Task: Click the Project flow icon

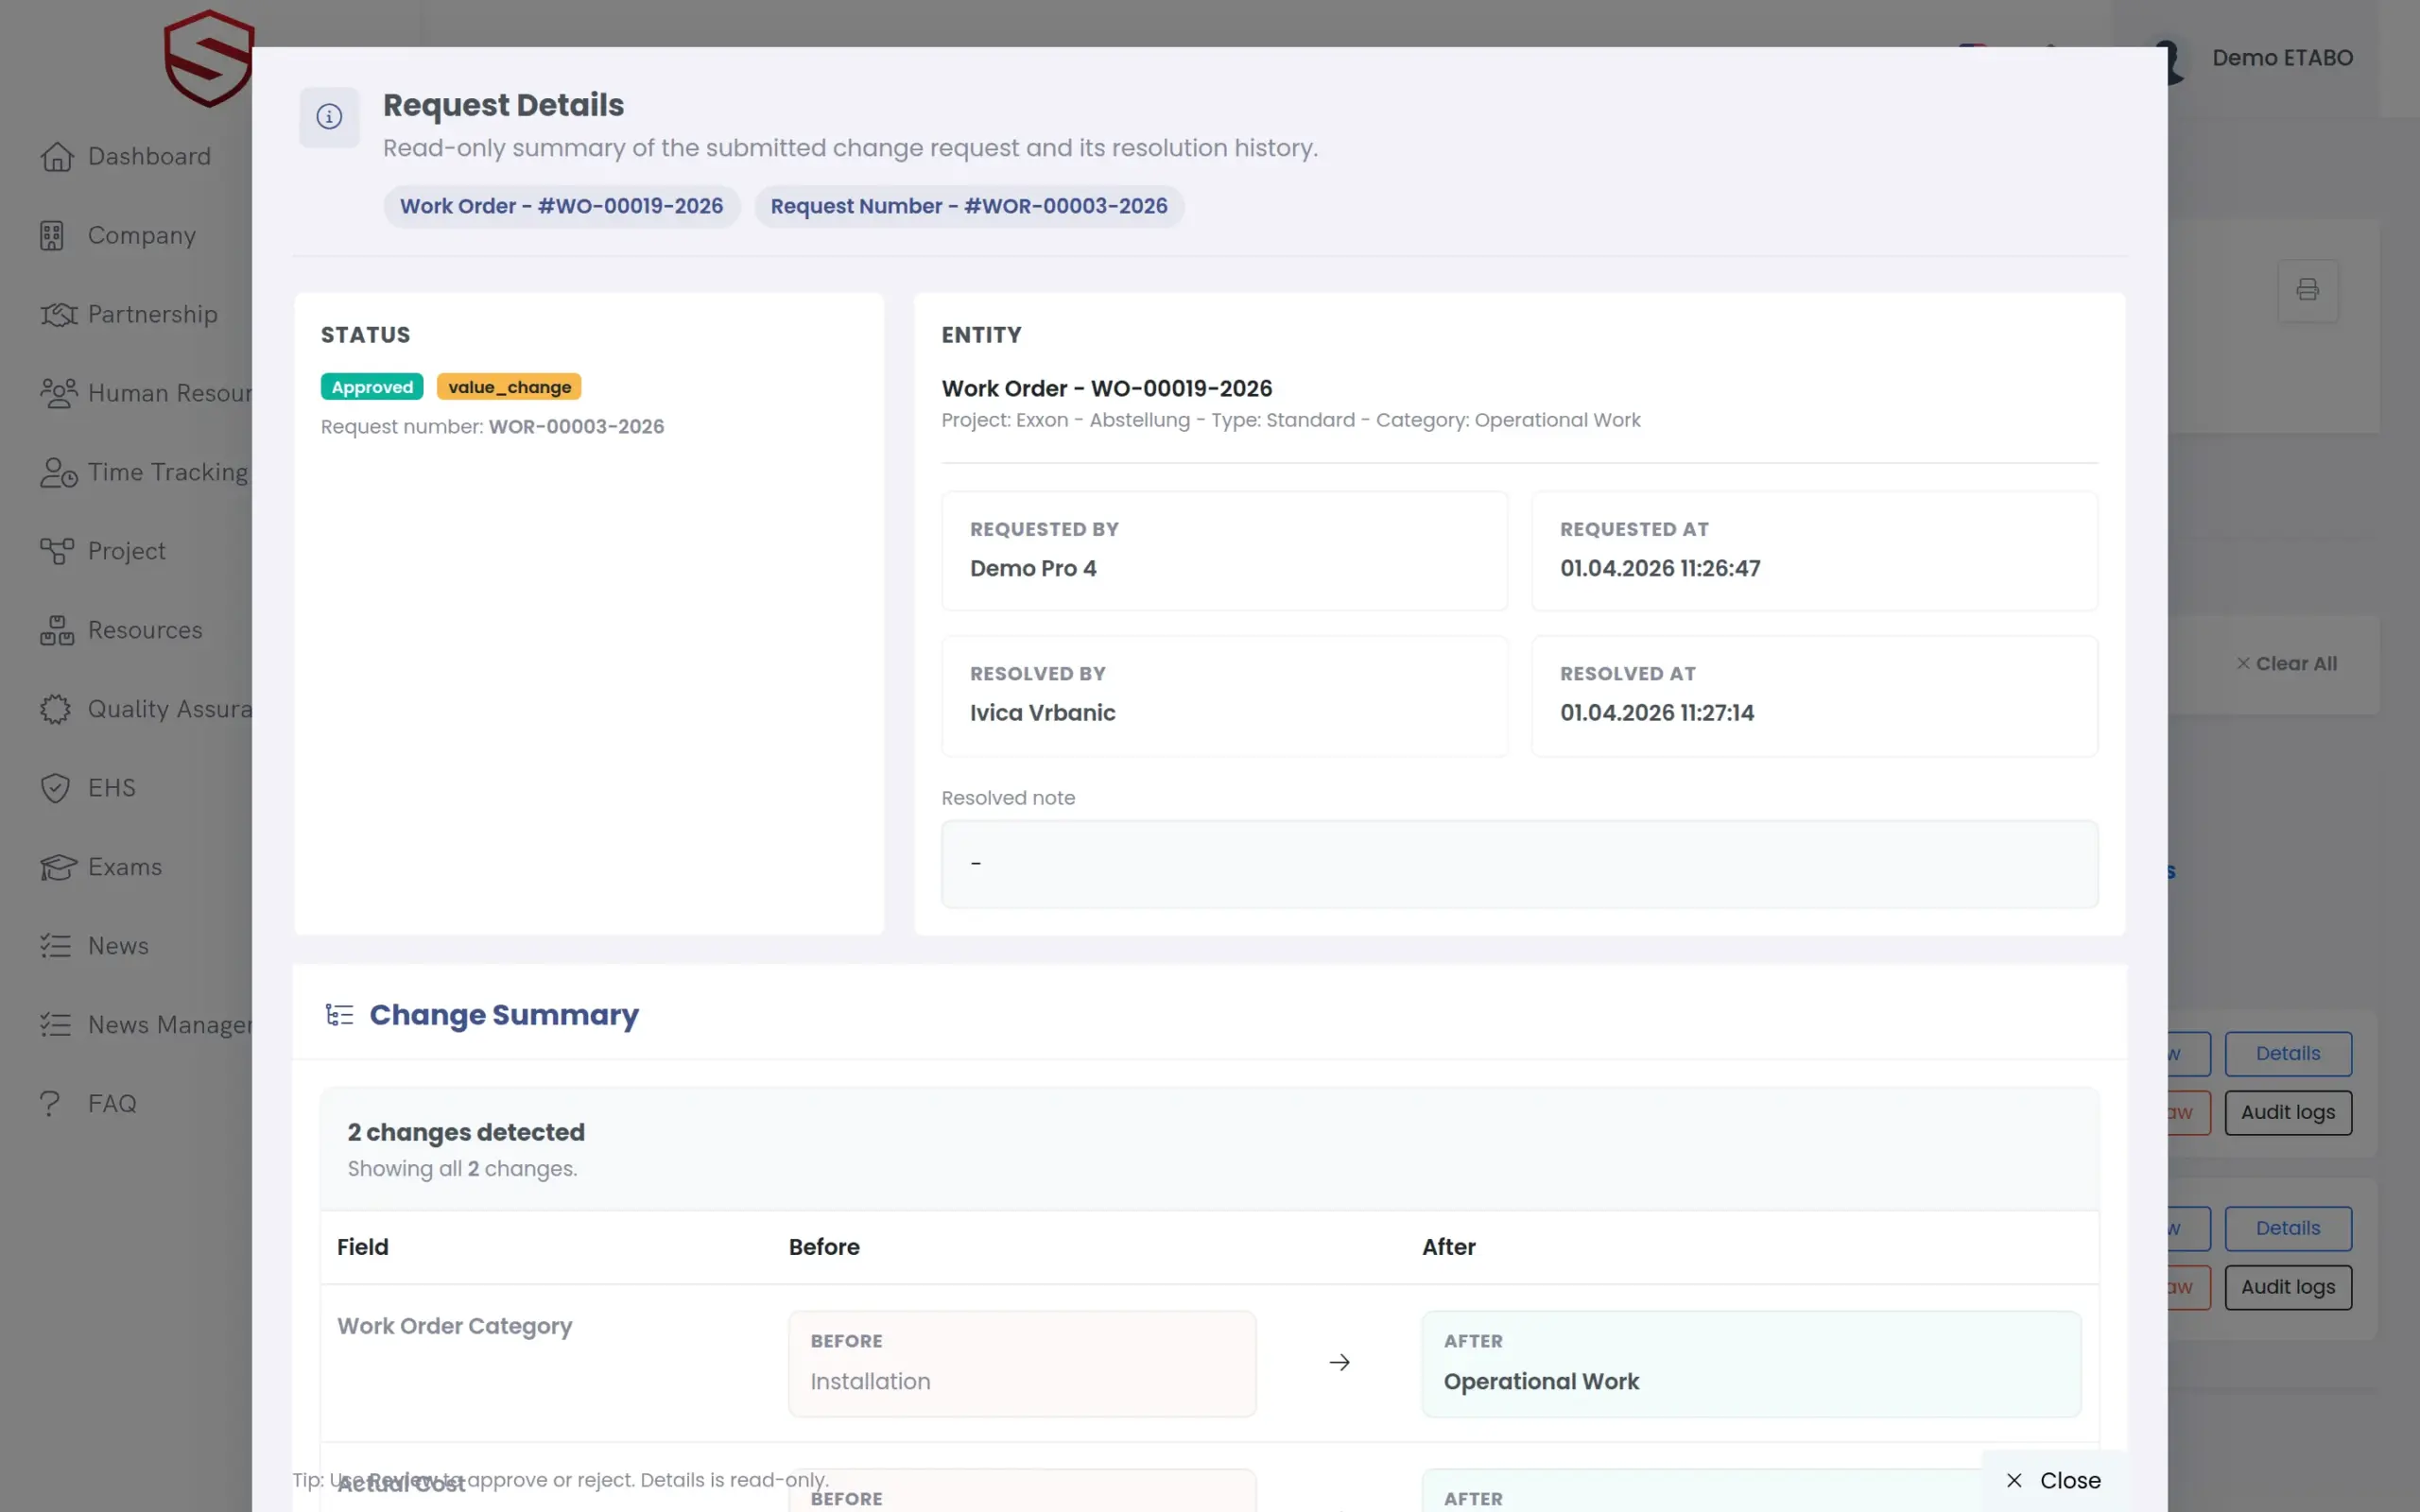Action: tap(57, 552)
